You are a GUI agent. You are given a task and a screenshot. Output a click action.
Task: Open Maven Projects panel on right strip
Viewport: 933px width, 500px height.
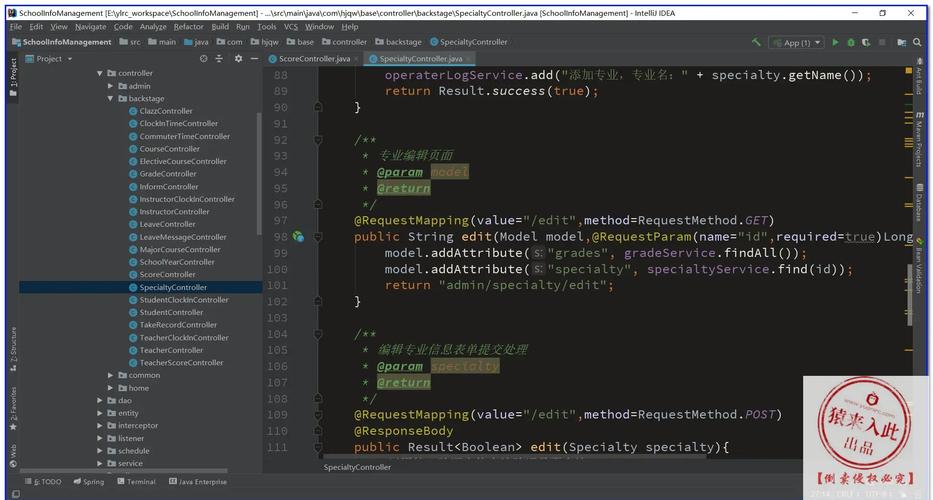[919, 139]
